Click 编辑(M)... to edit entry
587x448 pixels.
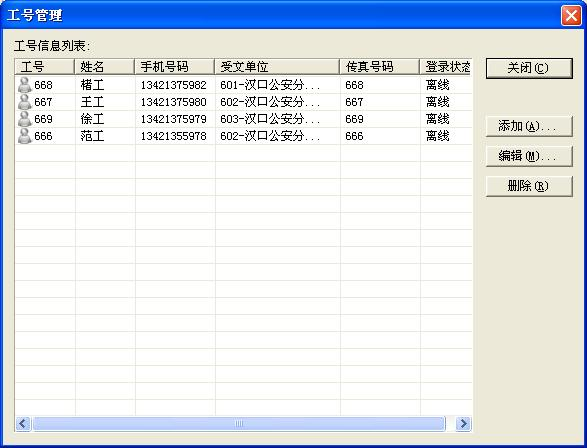[x=529, y=156]
